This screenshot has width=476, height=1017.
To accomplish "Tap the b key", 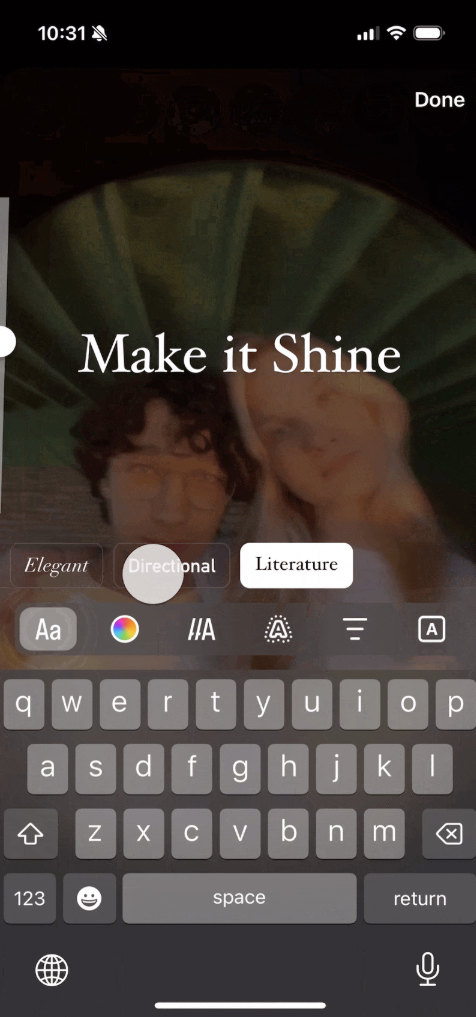I will pos(287,833).
